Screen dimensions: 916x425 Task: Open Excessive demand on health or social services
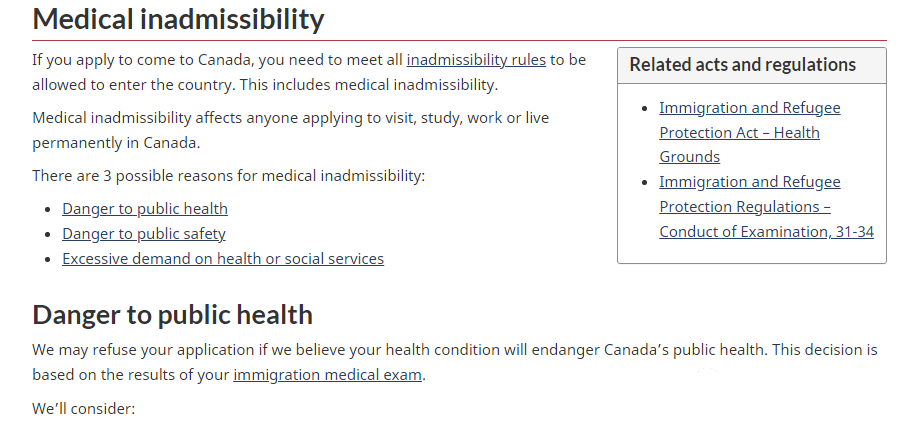tap(223, 259)
